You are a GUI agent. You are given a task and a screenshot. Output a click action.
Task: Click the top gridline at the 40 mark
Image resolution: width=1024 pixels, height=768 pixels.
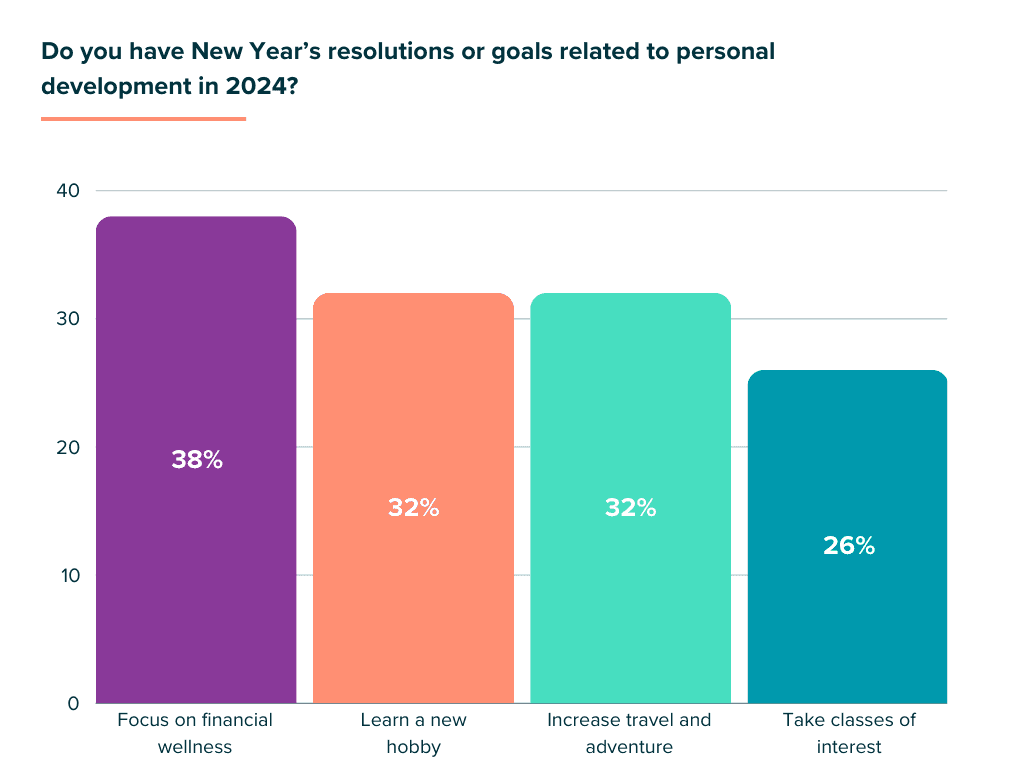pyautogui.click(x=620, y=190)
